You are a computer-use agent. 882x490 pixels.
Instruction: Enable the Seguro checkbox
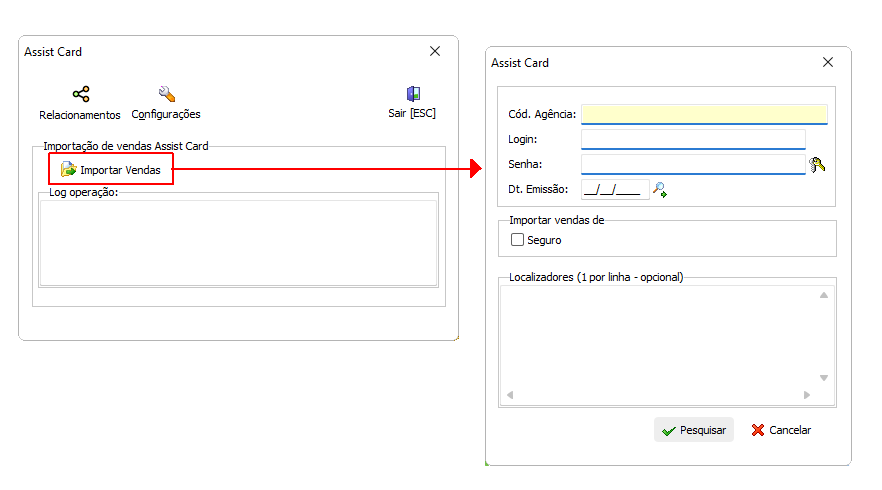(x=517, y=240)
